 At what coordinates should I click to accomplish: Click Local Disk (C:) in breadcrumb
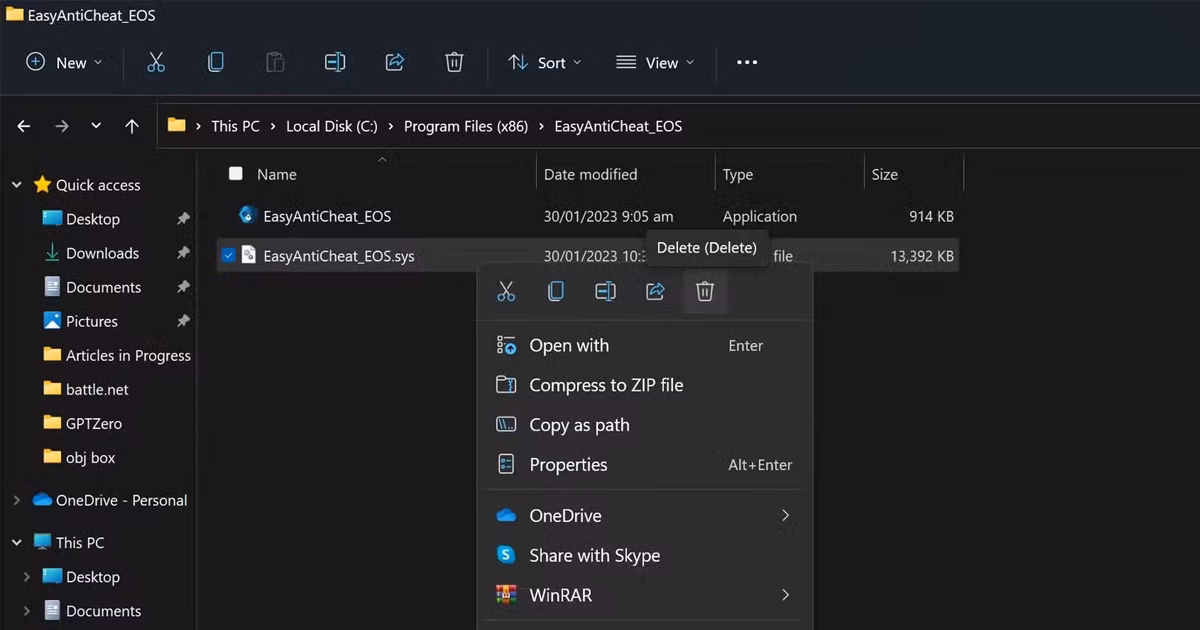click(x=332, y=126)
